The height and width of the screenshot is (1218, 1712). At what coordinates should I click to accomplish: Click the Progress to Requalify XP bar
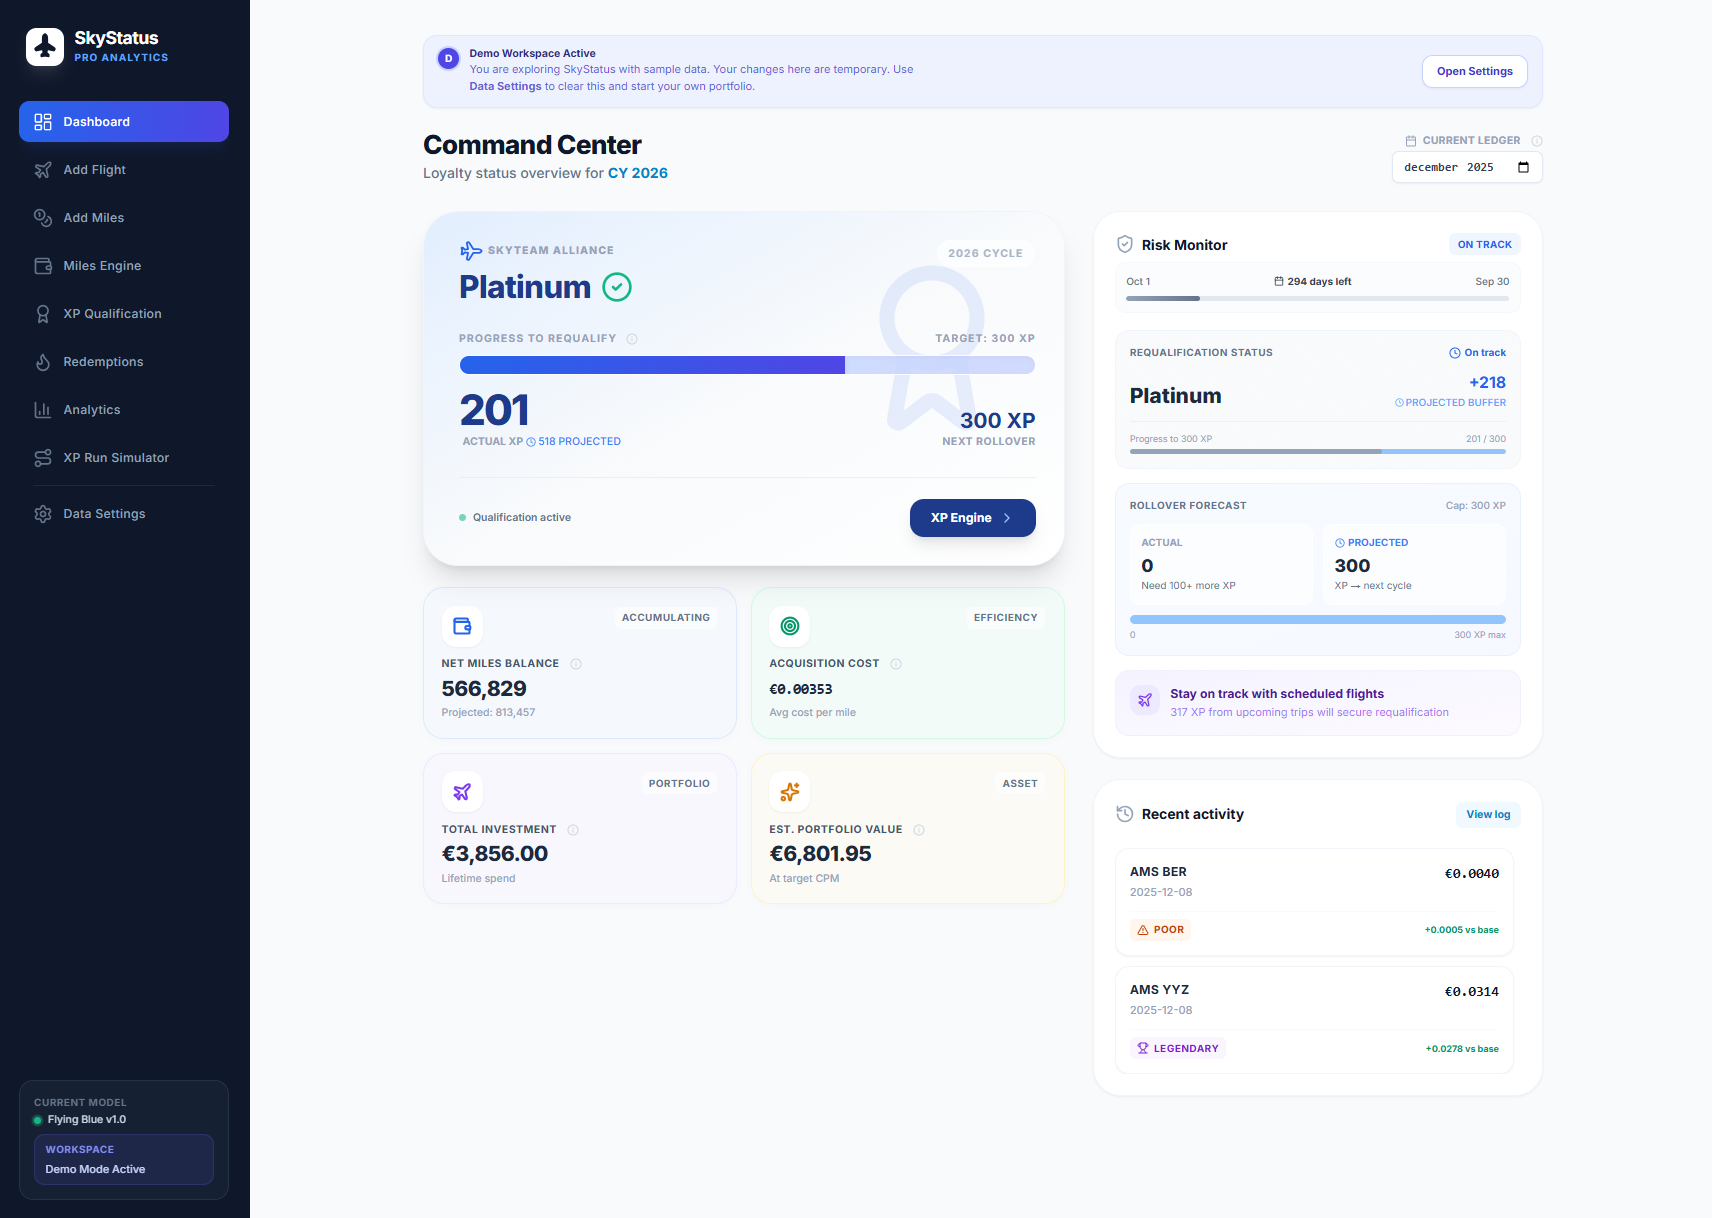coord(747,365)
